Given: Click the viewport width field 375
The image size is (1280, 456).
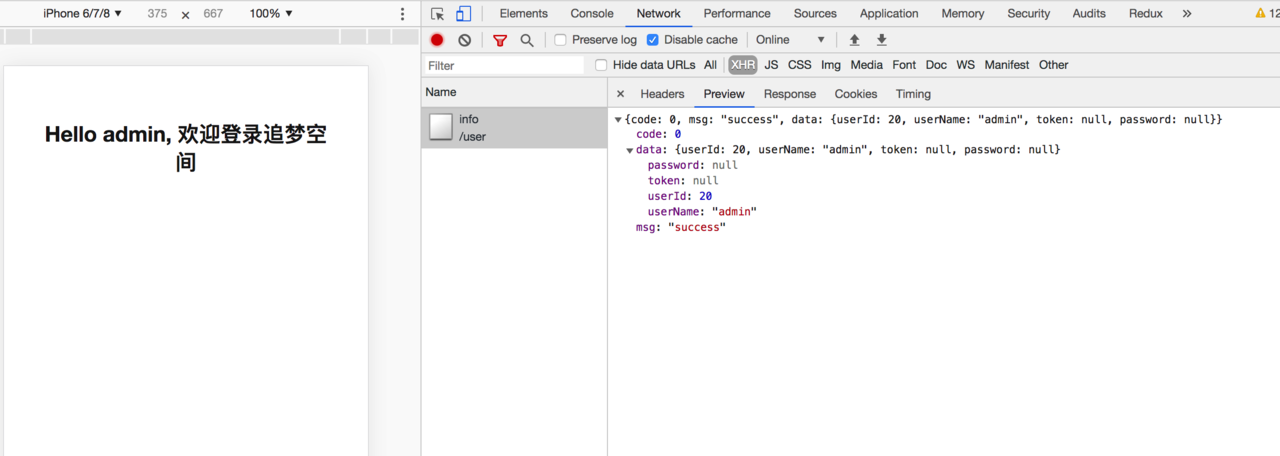Looking at the screenshot, I should pos(157,14).
